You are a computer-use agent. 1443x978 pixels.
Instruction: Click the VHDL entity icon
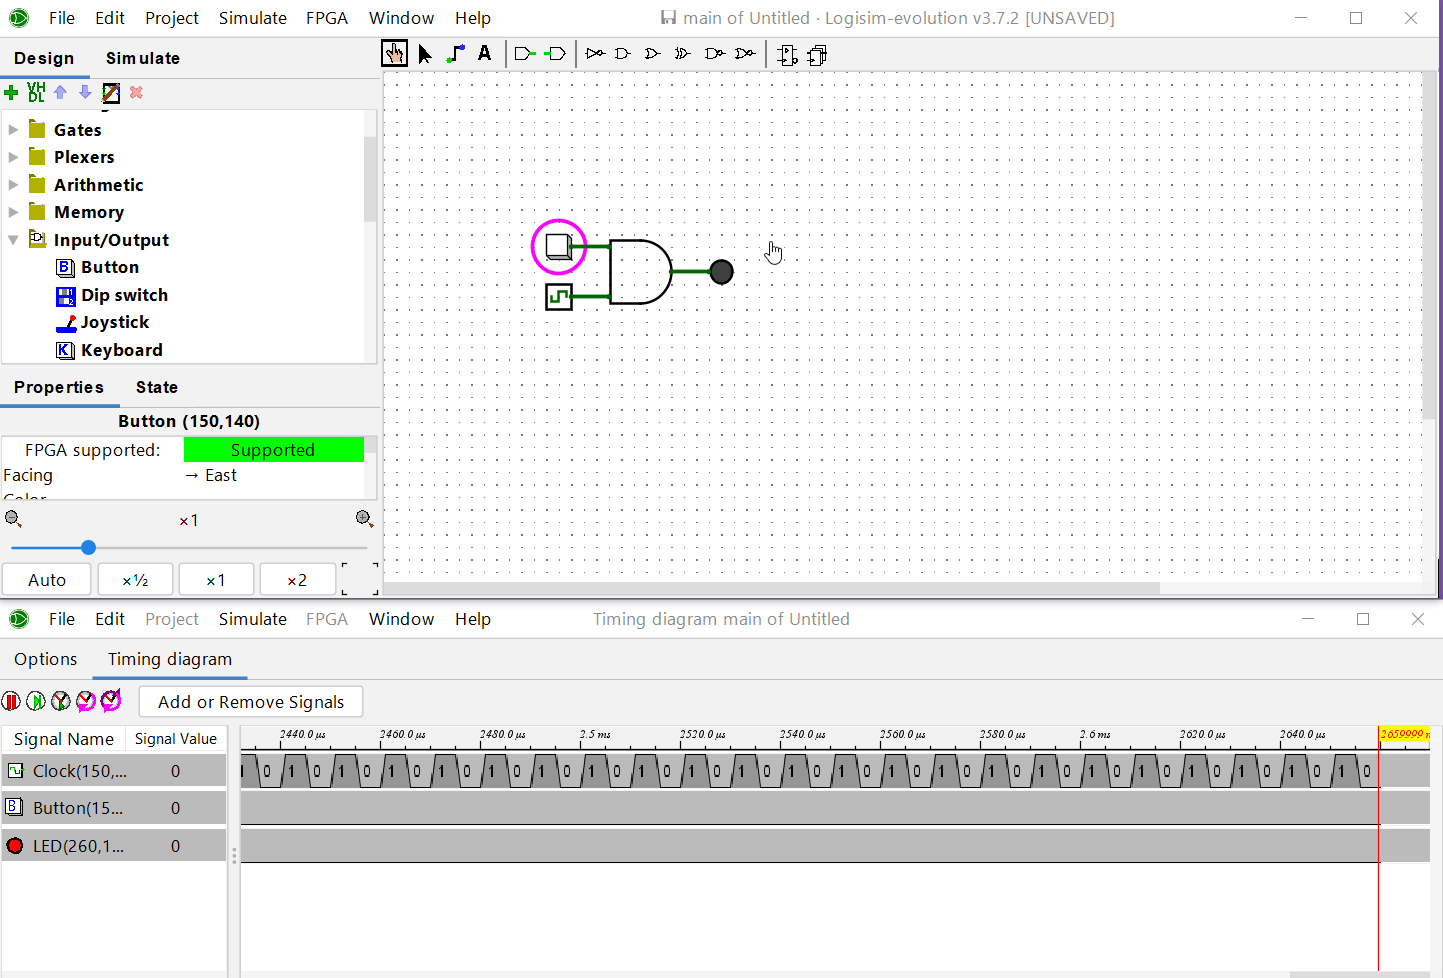point(36,93)
